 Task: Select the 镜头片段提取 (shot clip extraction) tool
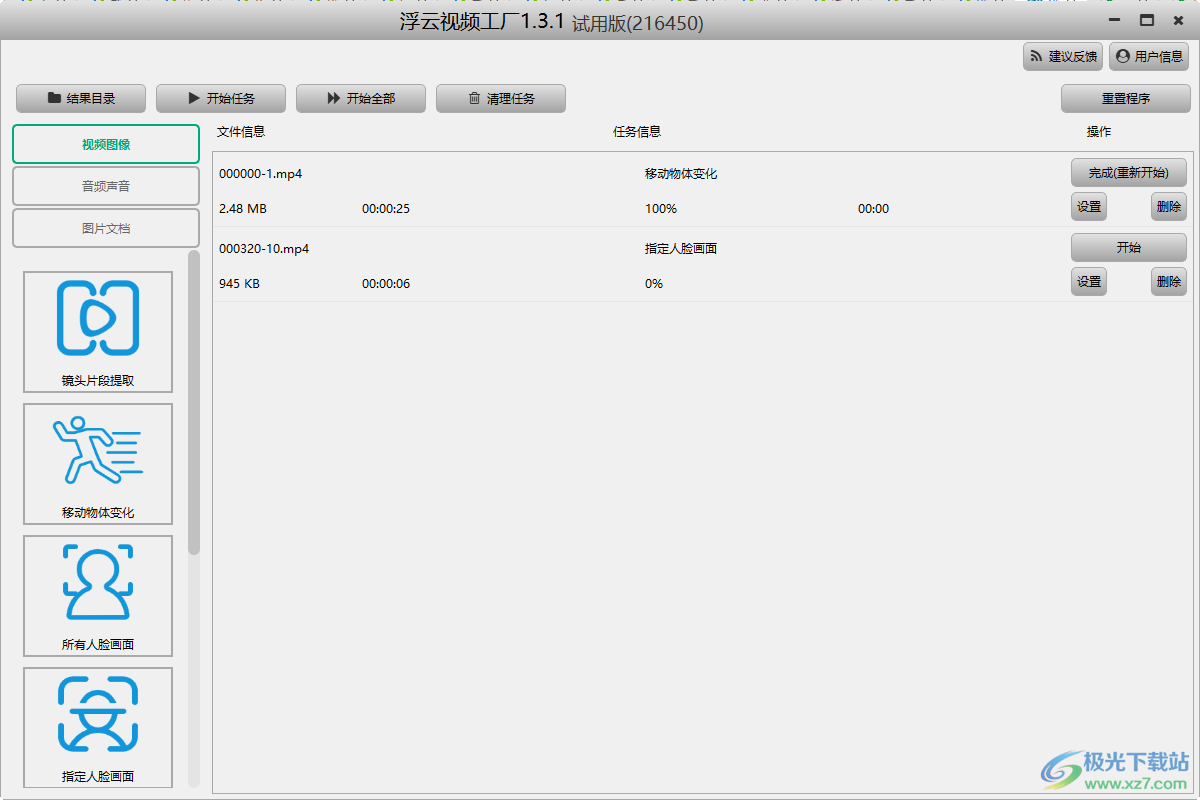pyautogui.click(x=97, y=331)
